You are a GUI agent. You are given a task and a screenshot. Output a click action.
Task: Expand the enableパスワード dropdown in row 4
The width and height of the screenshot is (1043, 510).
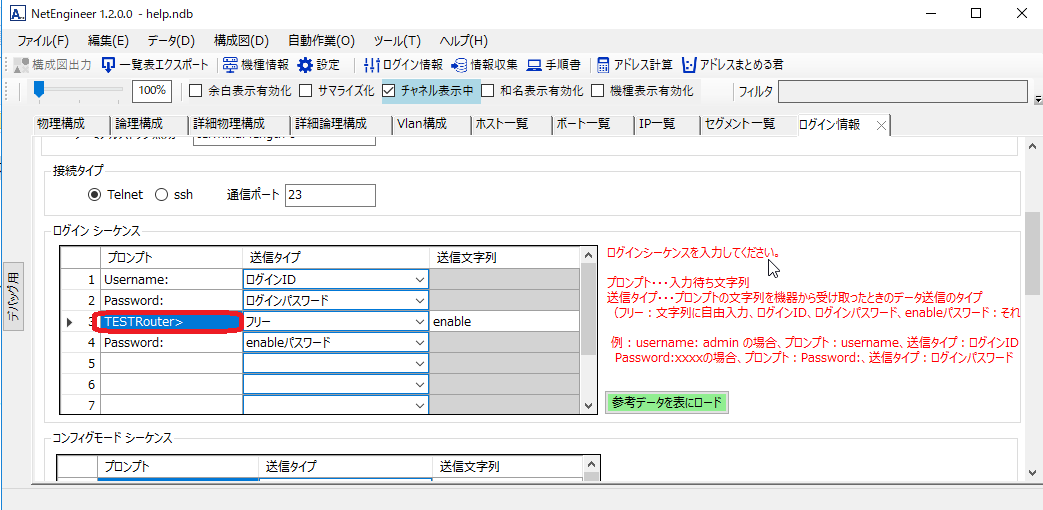click(420, 343)
